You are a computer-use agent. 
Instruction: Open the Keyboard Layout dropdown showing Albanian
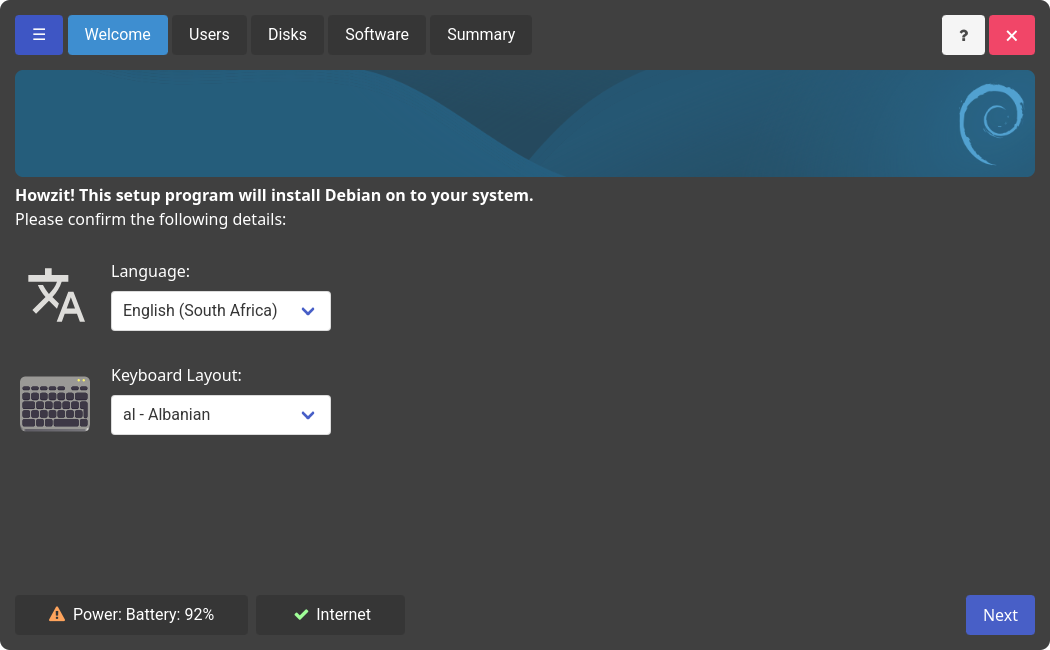tap(221, 415)
